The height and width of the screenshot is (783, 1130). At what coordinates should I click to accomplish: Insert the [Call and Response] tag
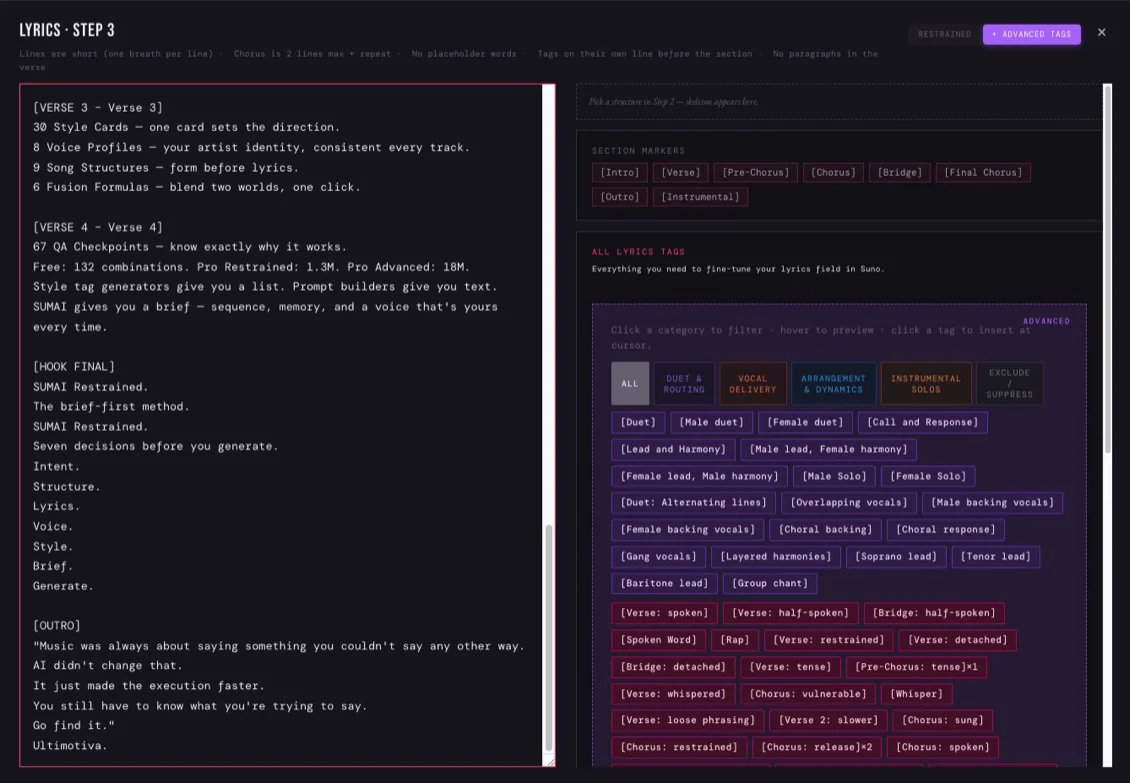[922, 423]
